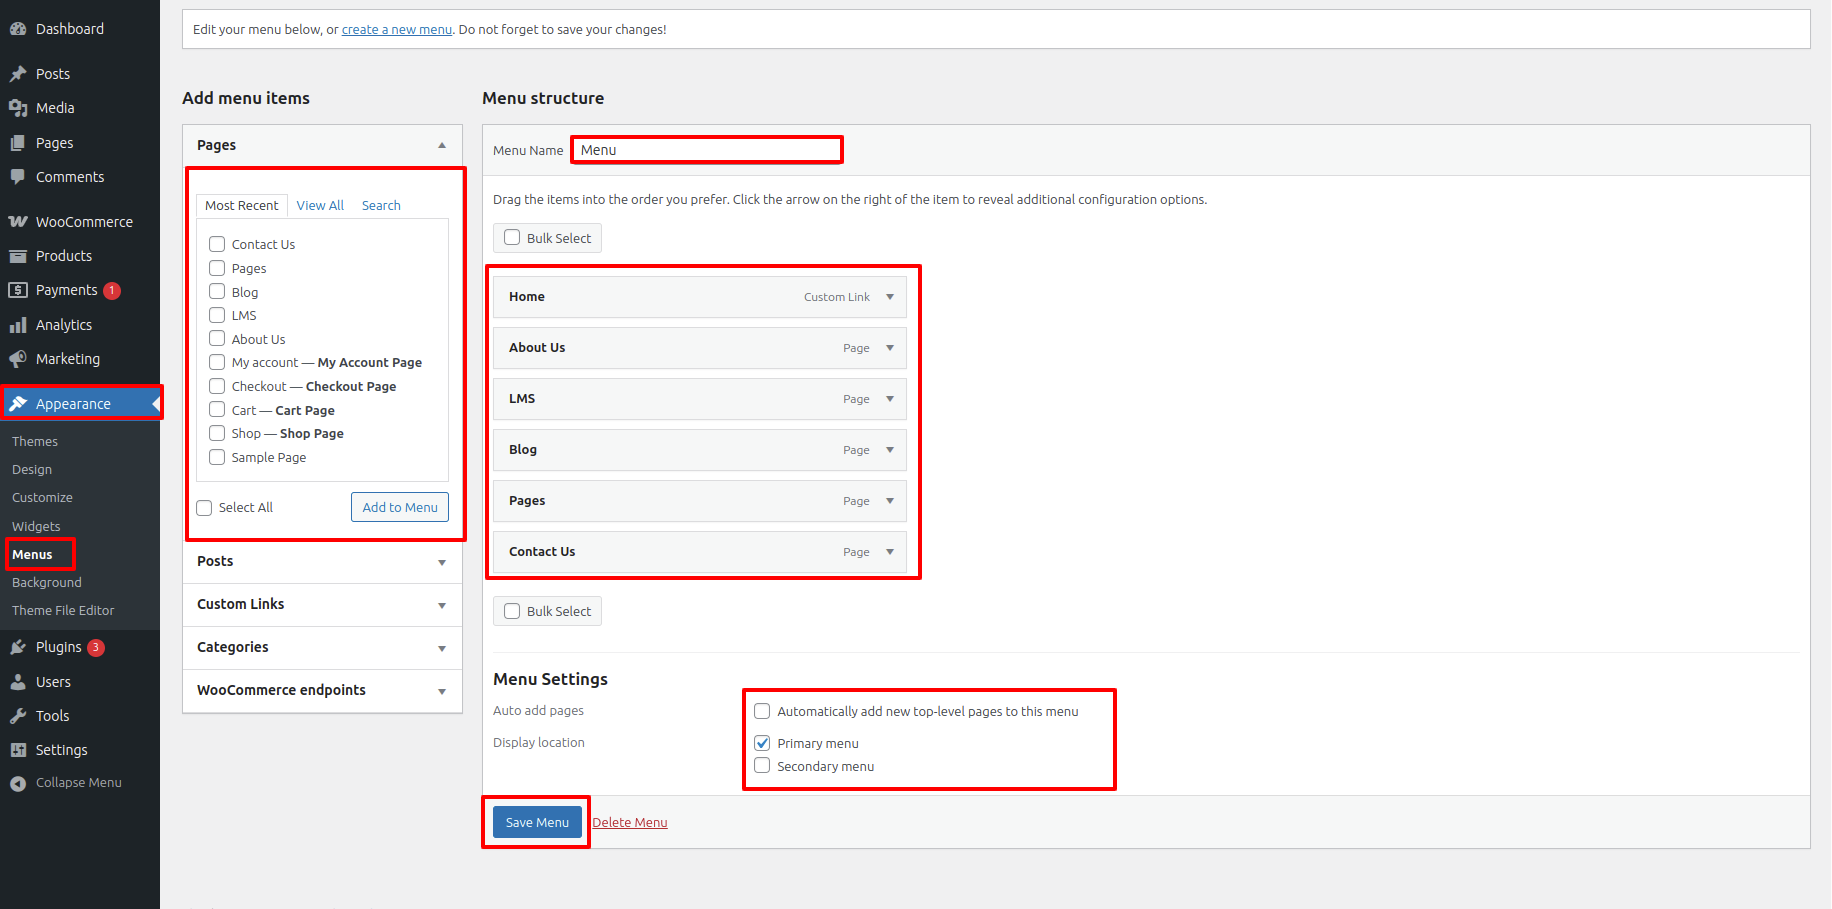The image size is (1832, 909).
Task: Open Themes in Appearance submenu
Action: click(35, 441)
